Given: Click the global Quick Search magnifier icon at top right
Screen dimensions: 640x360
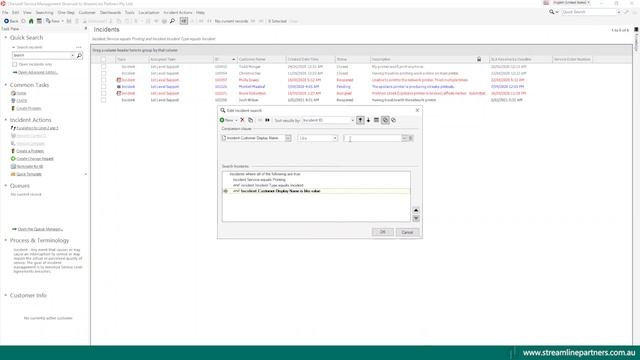Looking at the screenshot, I should point(552,12).
